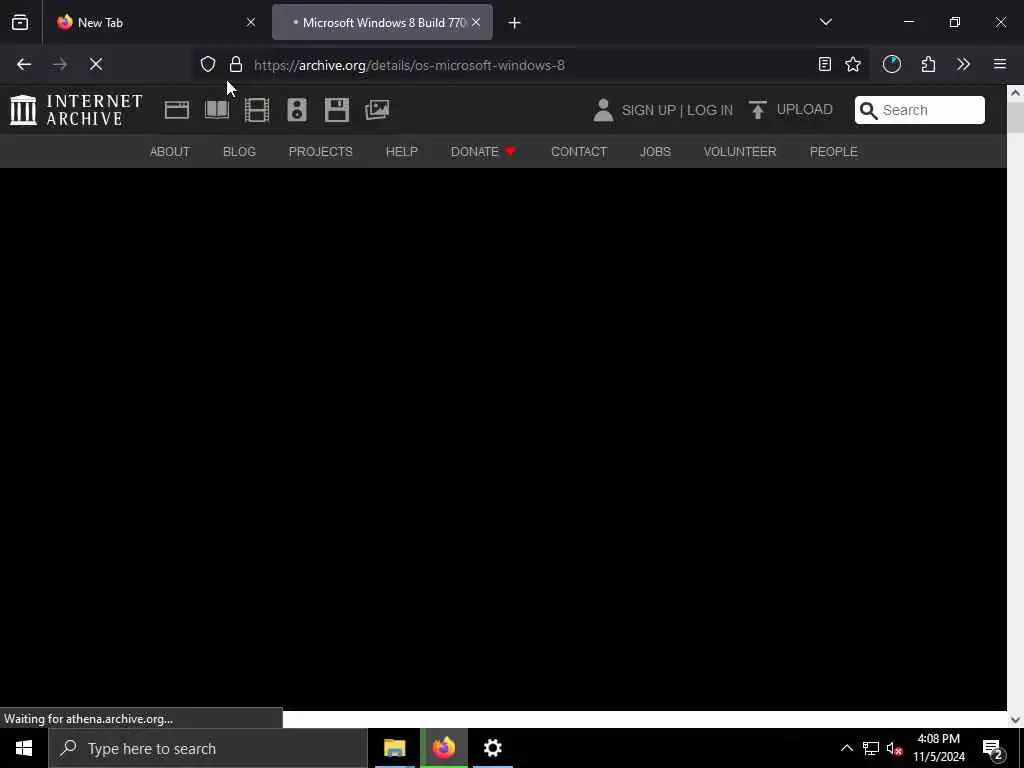
Task: Open the Software floppy disk icon
Action: tap(337, 110)
